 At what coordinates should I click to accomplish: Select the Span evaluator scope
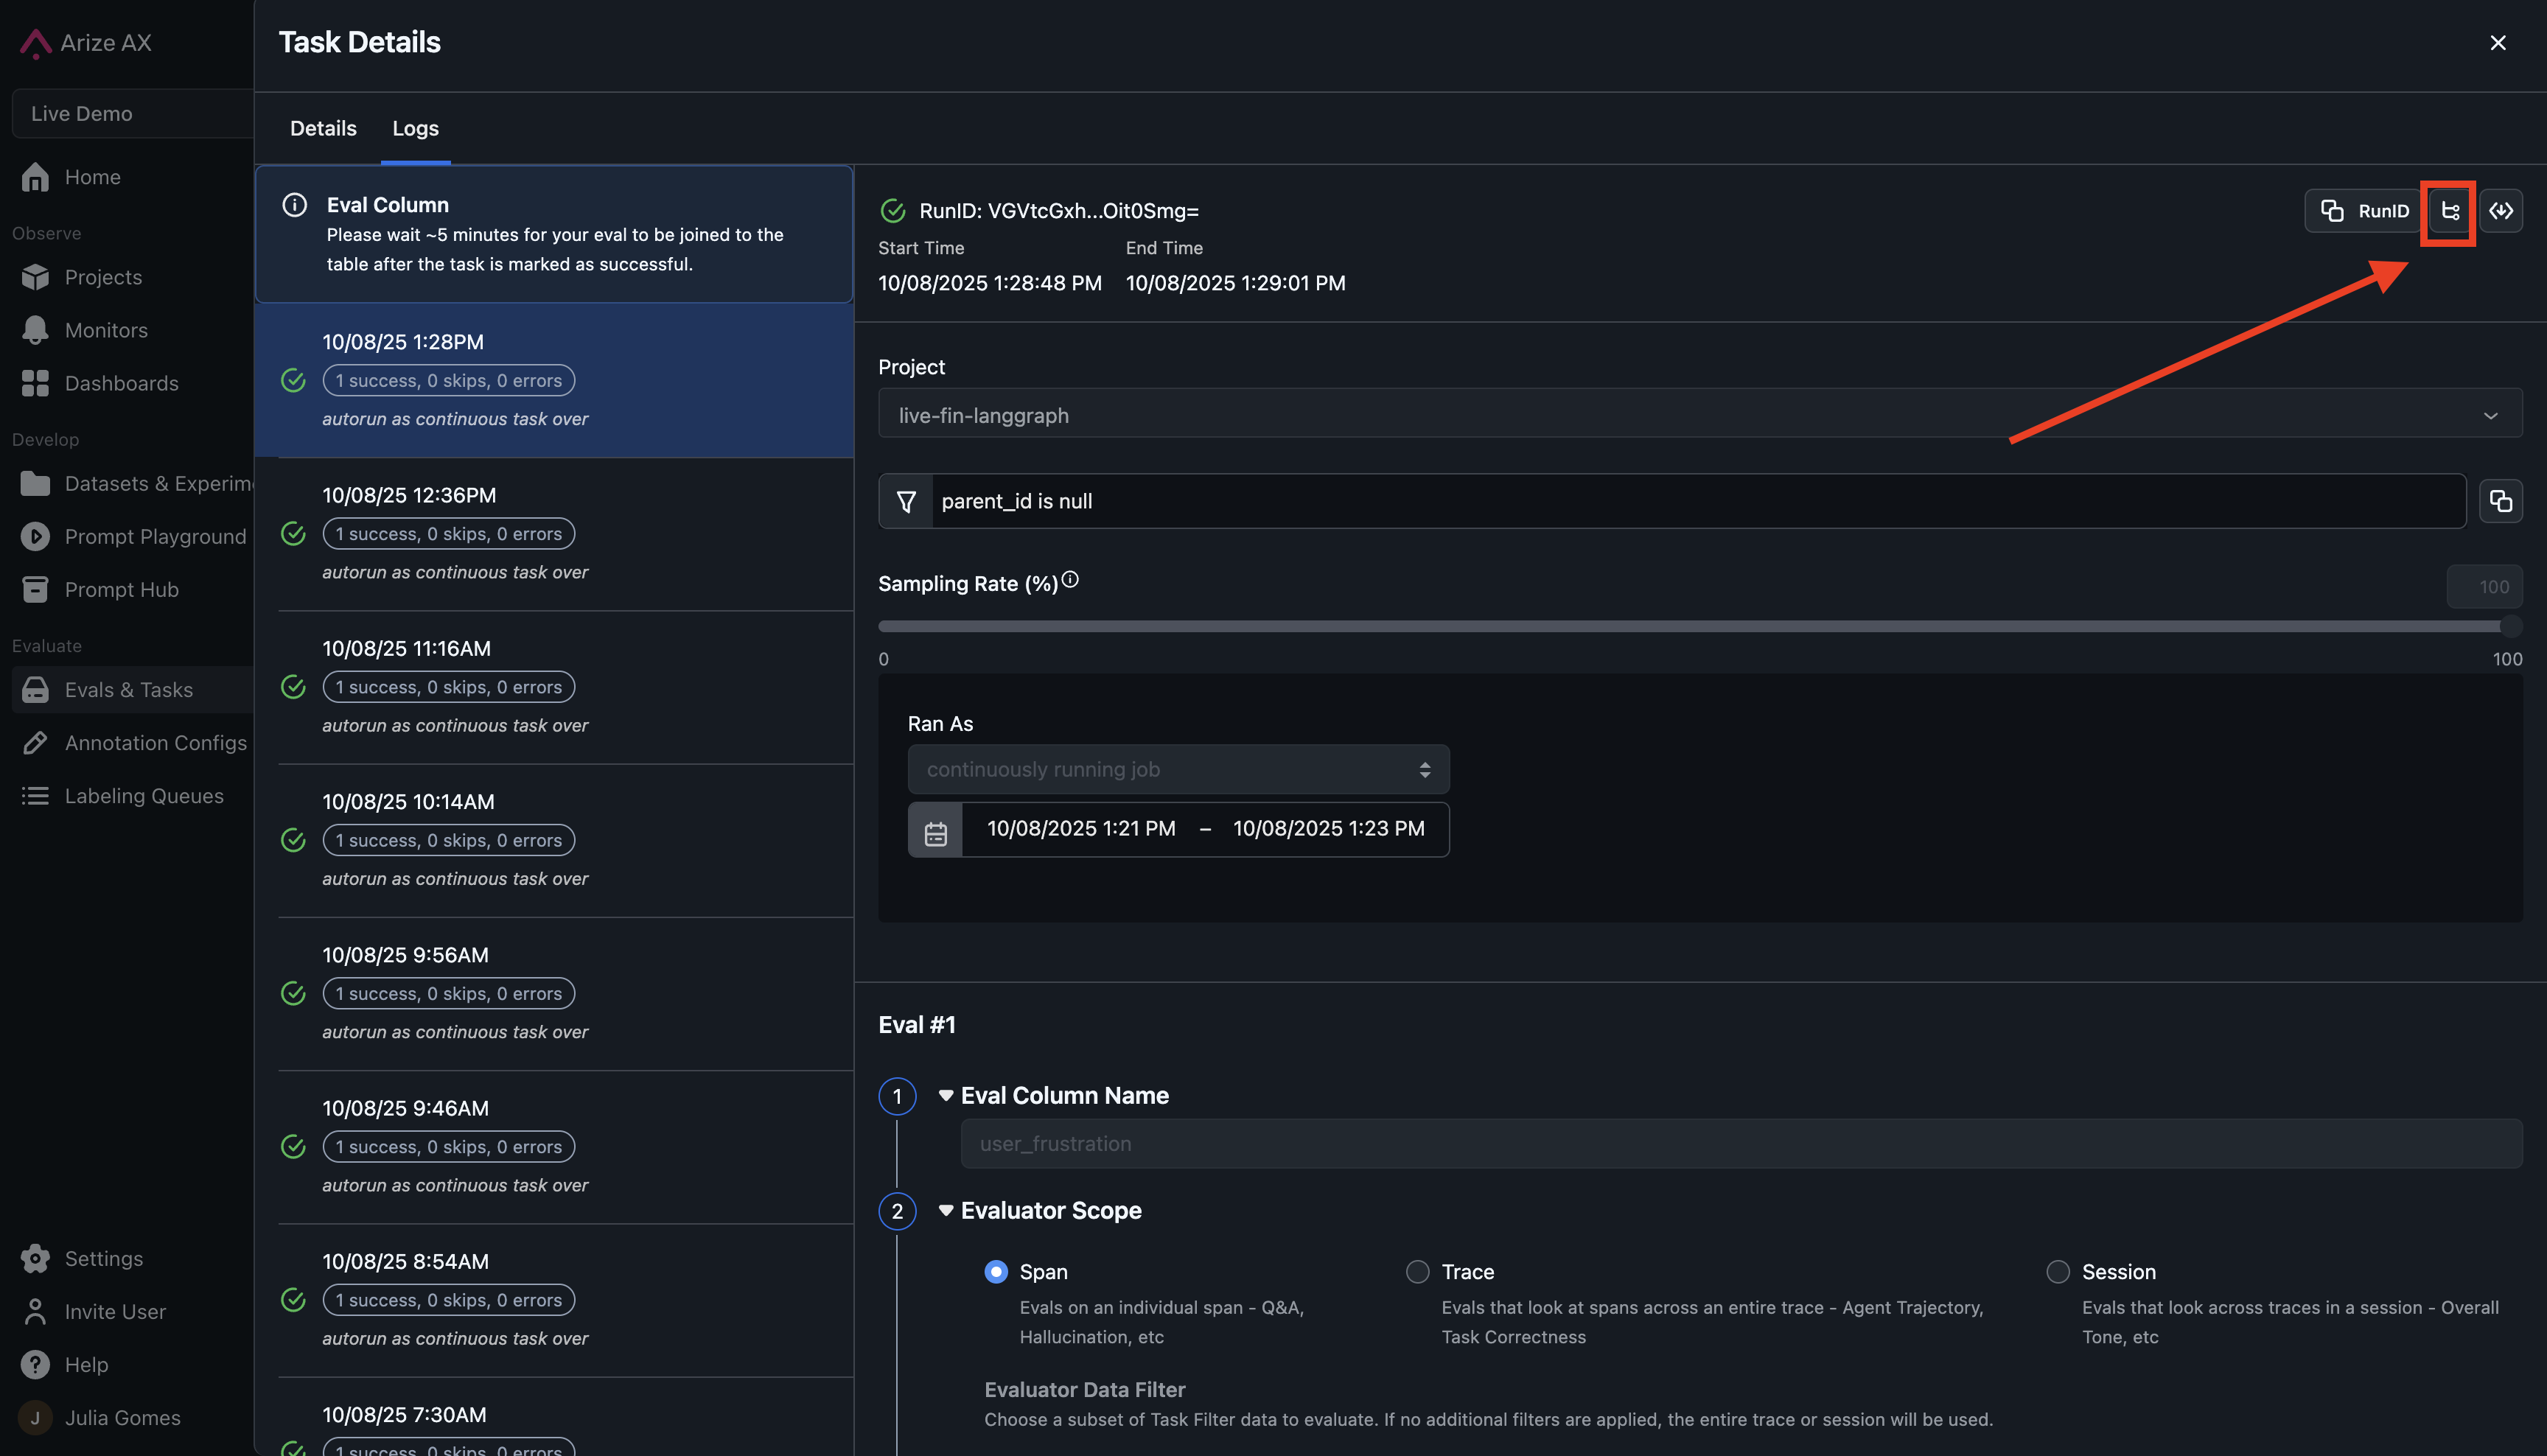tap(996, 1272)
